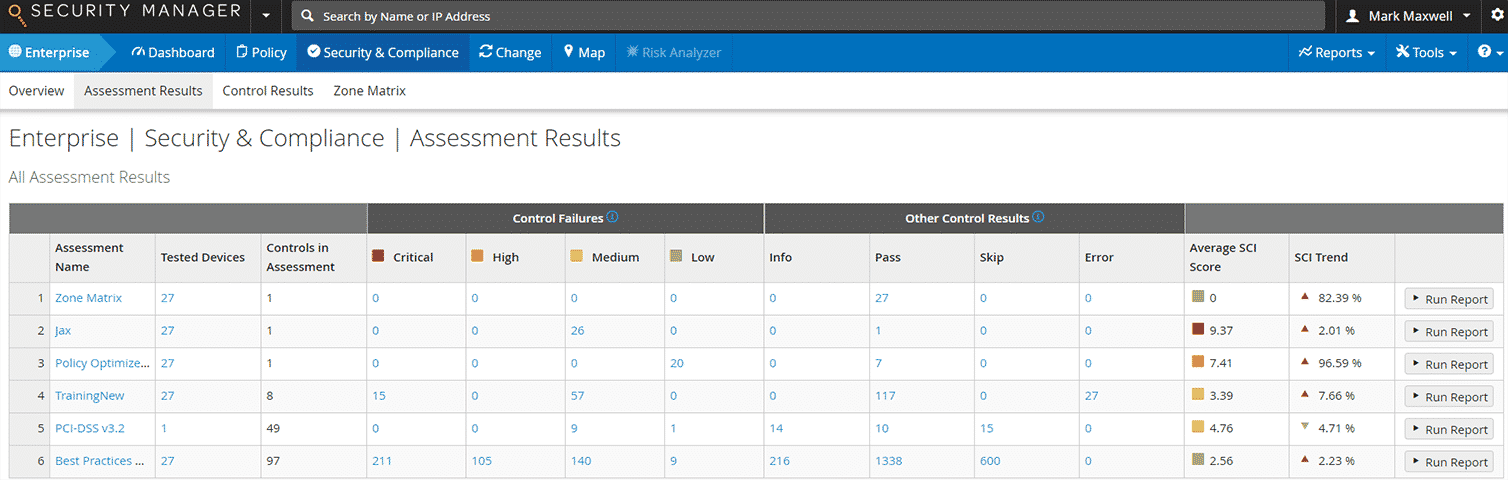Click the Search by Name or IP field
Screen dimensions: 1508x480
click(800, 17)
